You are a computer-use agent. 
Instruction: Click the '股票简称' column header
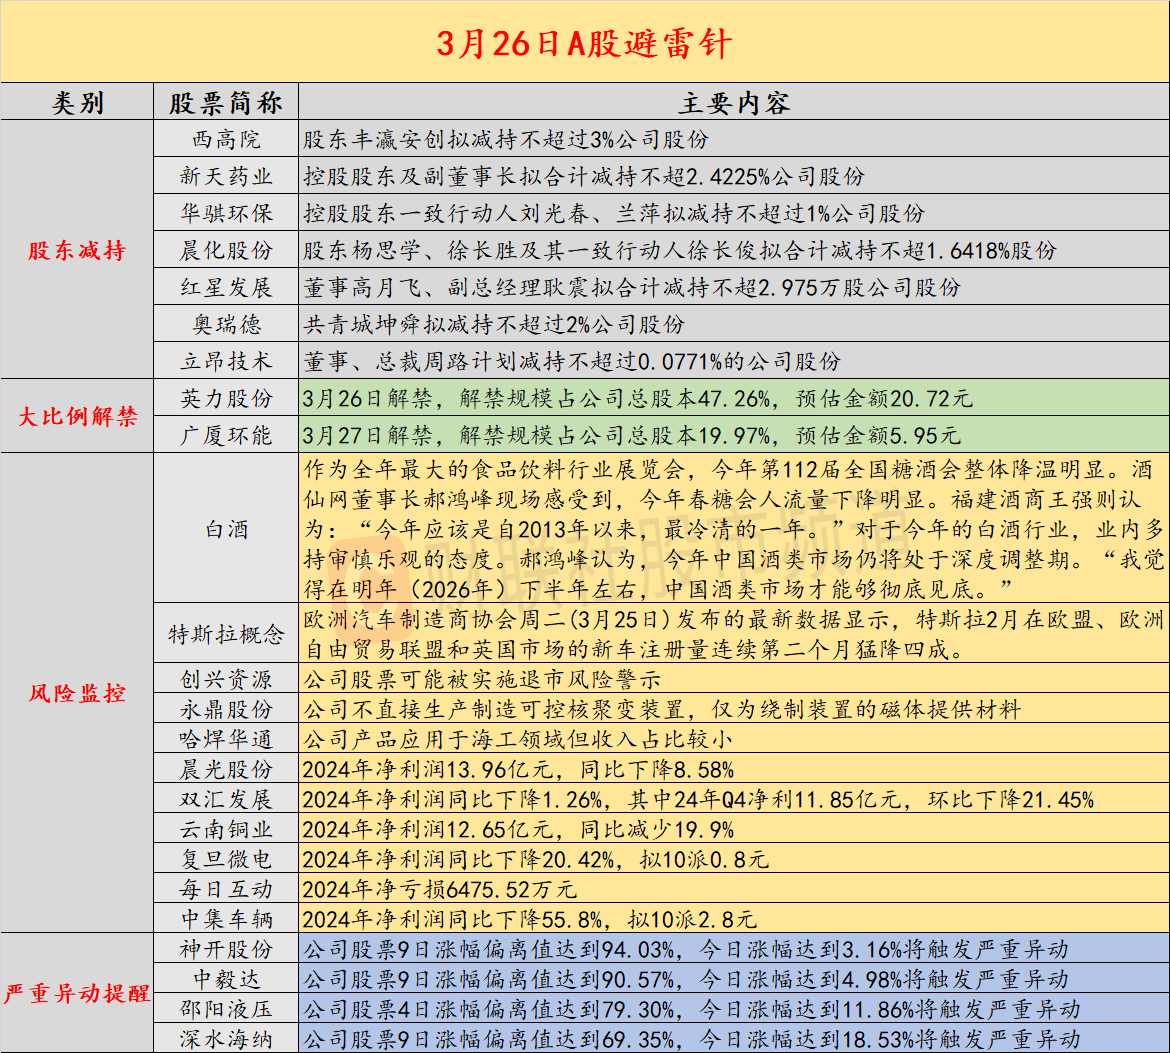point(225,102)
